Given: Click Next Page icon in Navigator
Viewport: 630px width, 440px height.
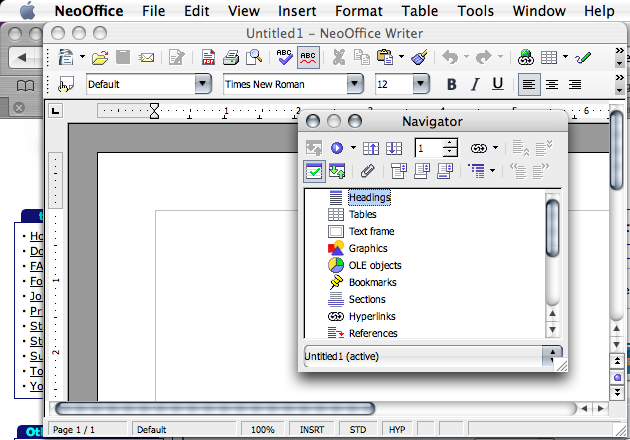Looking at the screenshot, I should [x=394, y=148].
